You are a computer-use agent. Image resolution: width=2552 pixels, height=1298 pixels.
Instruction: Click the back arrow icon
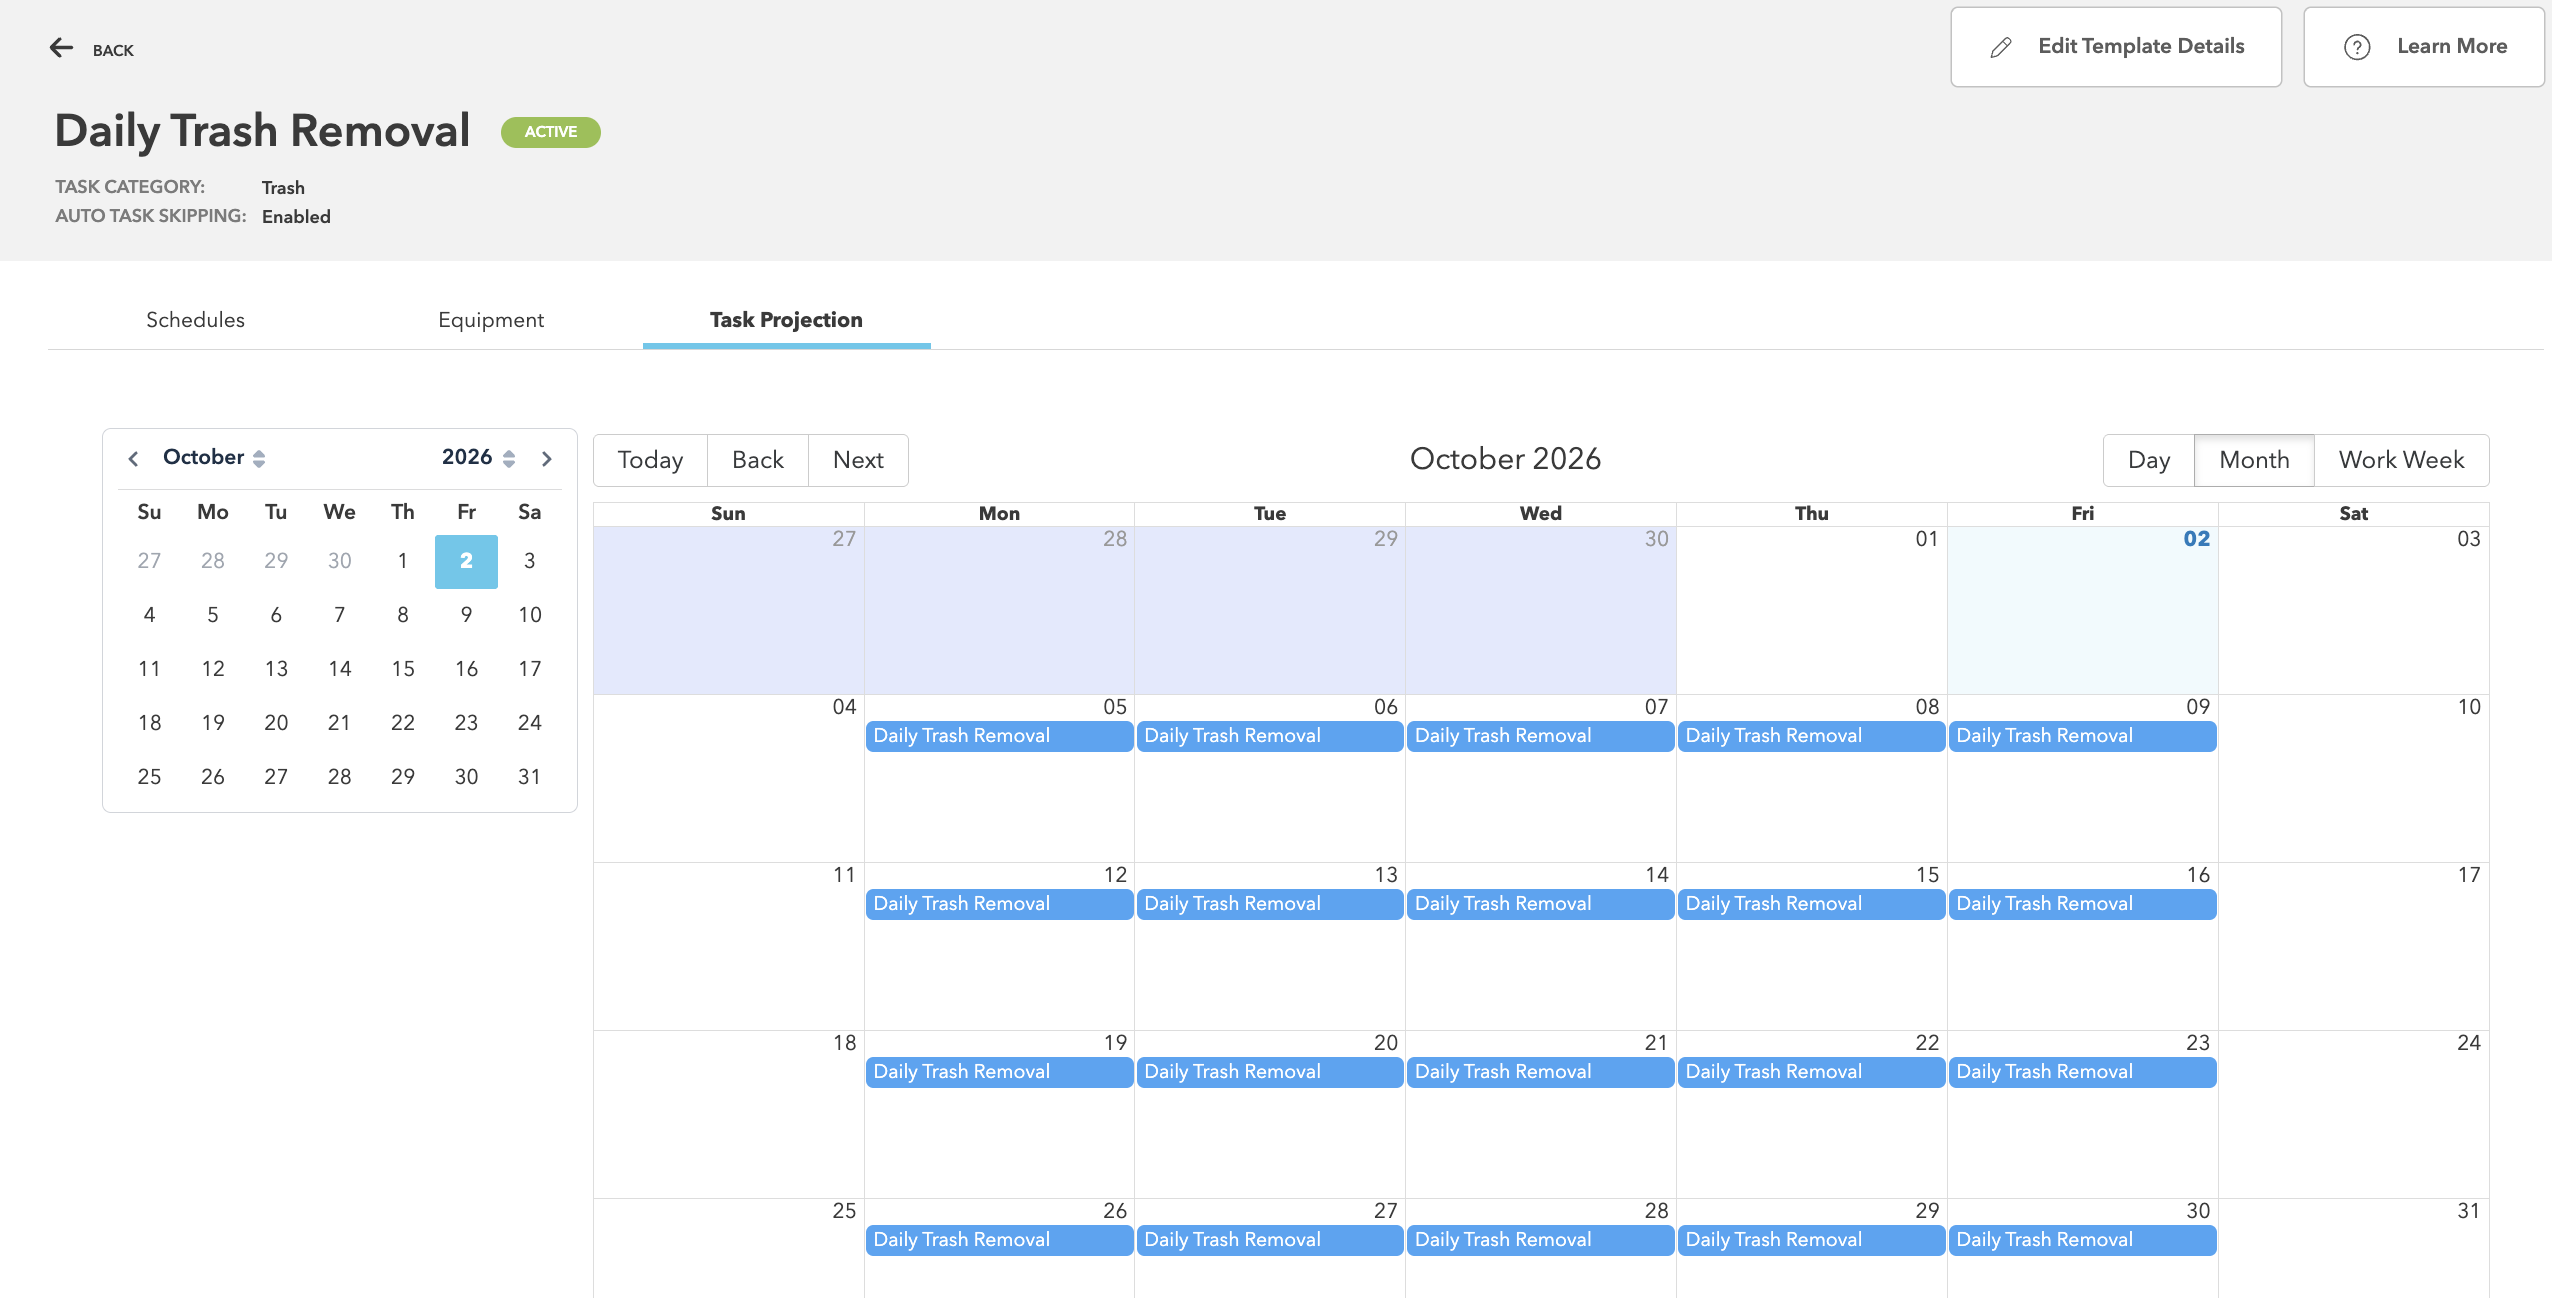[x=62, y=48]
